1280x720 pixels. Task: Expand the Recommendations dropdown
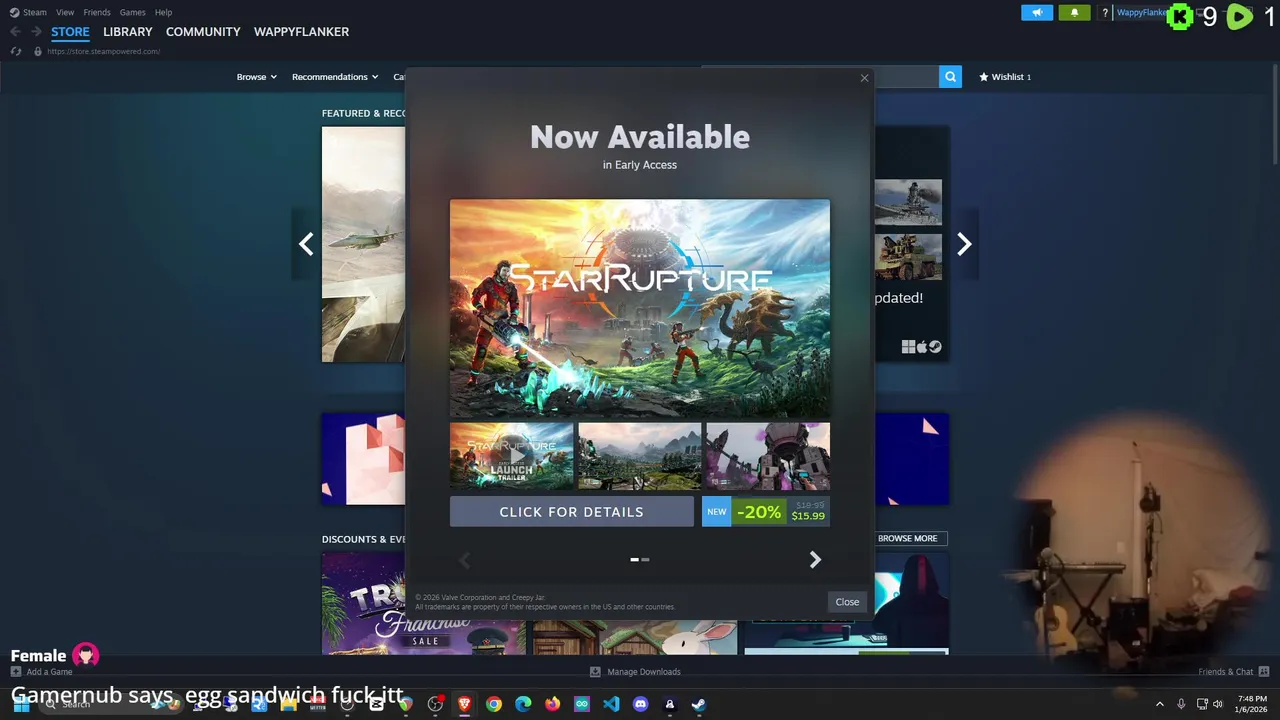[335, 77]
